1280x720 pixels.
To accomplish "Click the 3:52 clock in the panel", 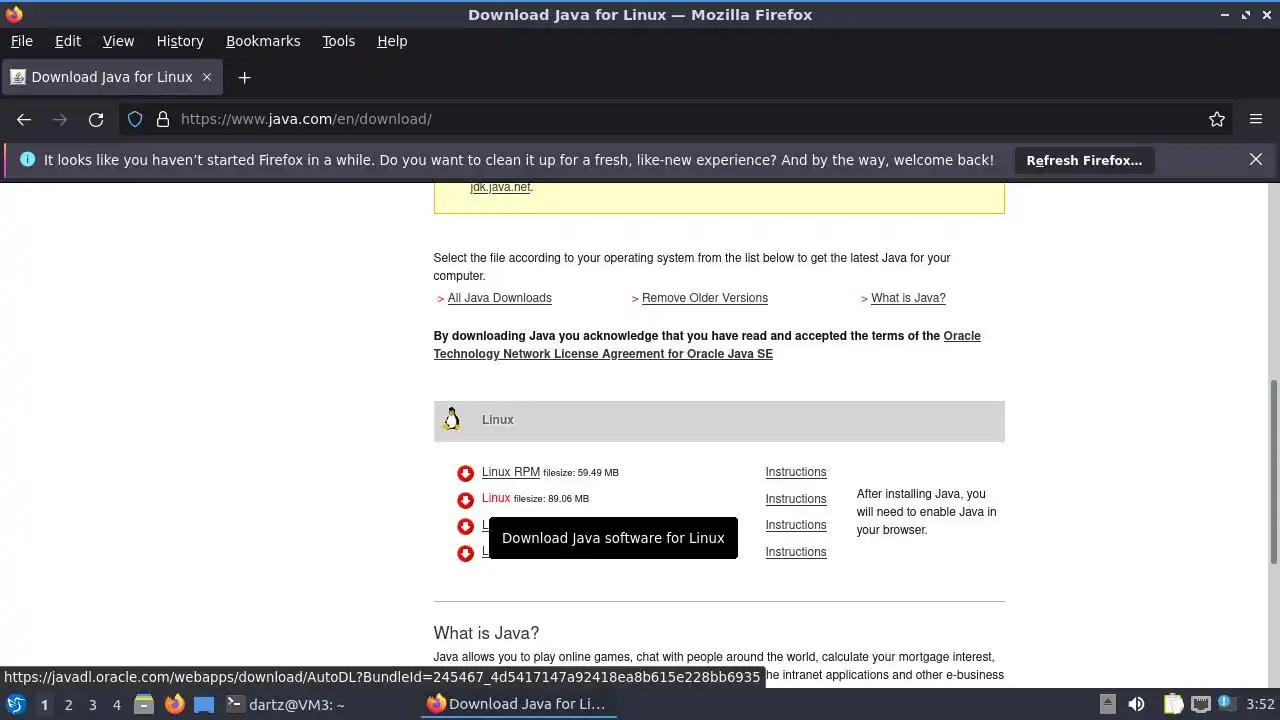I will coord(1260,704).
